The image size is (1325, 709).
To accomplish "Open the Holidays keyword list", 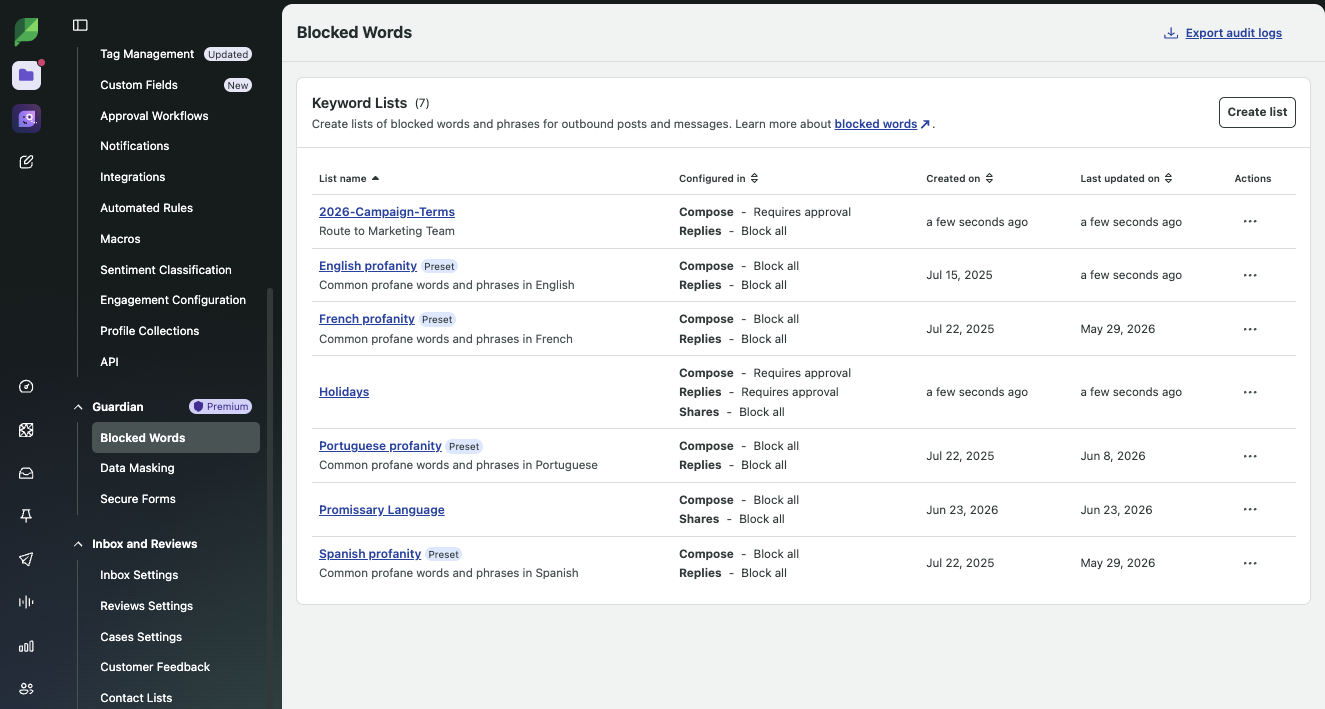I will pyautogui.click(x=344, y=392).
